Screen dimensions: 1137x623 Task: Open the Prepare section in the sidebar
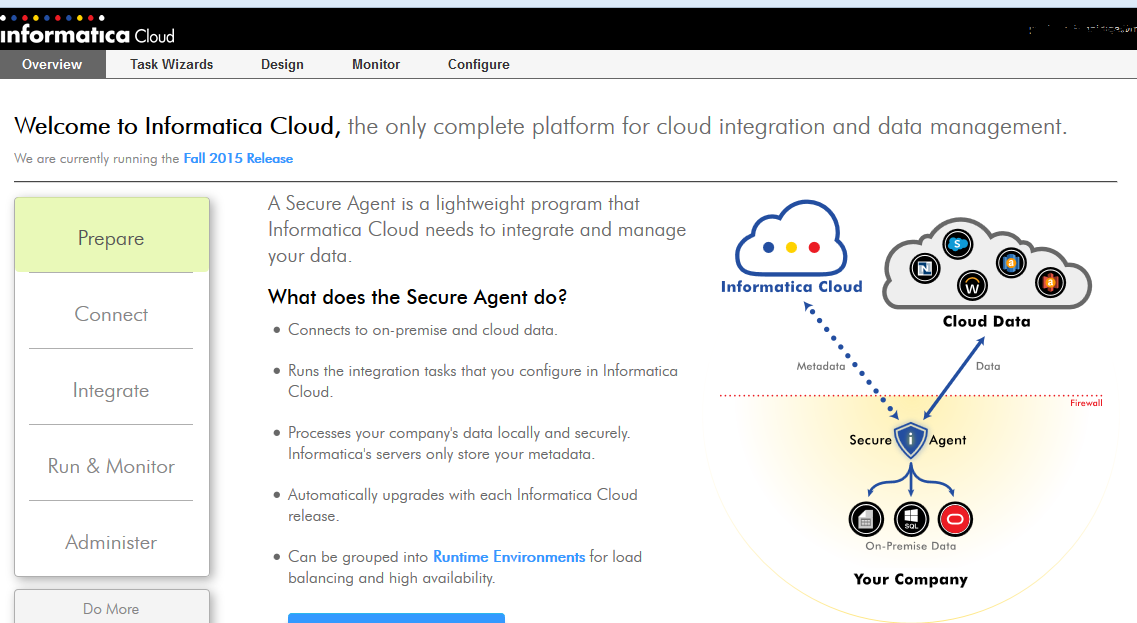[110, 238]
